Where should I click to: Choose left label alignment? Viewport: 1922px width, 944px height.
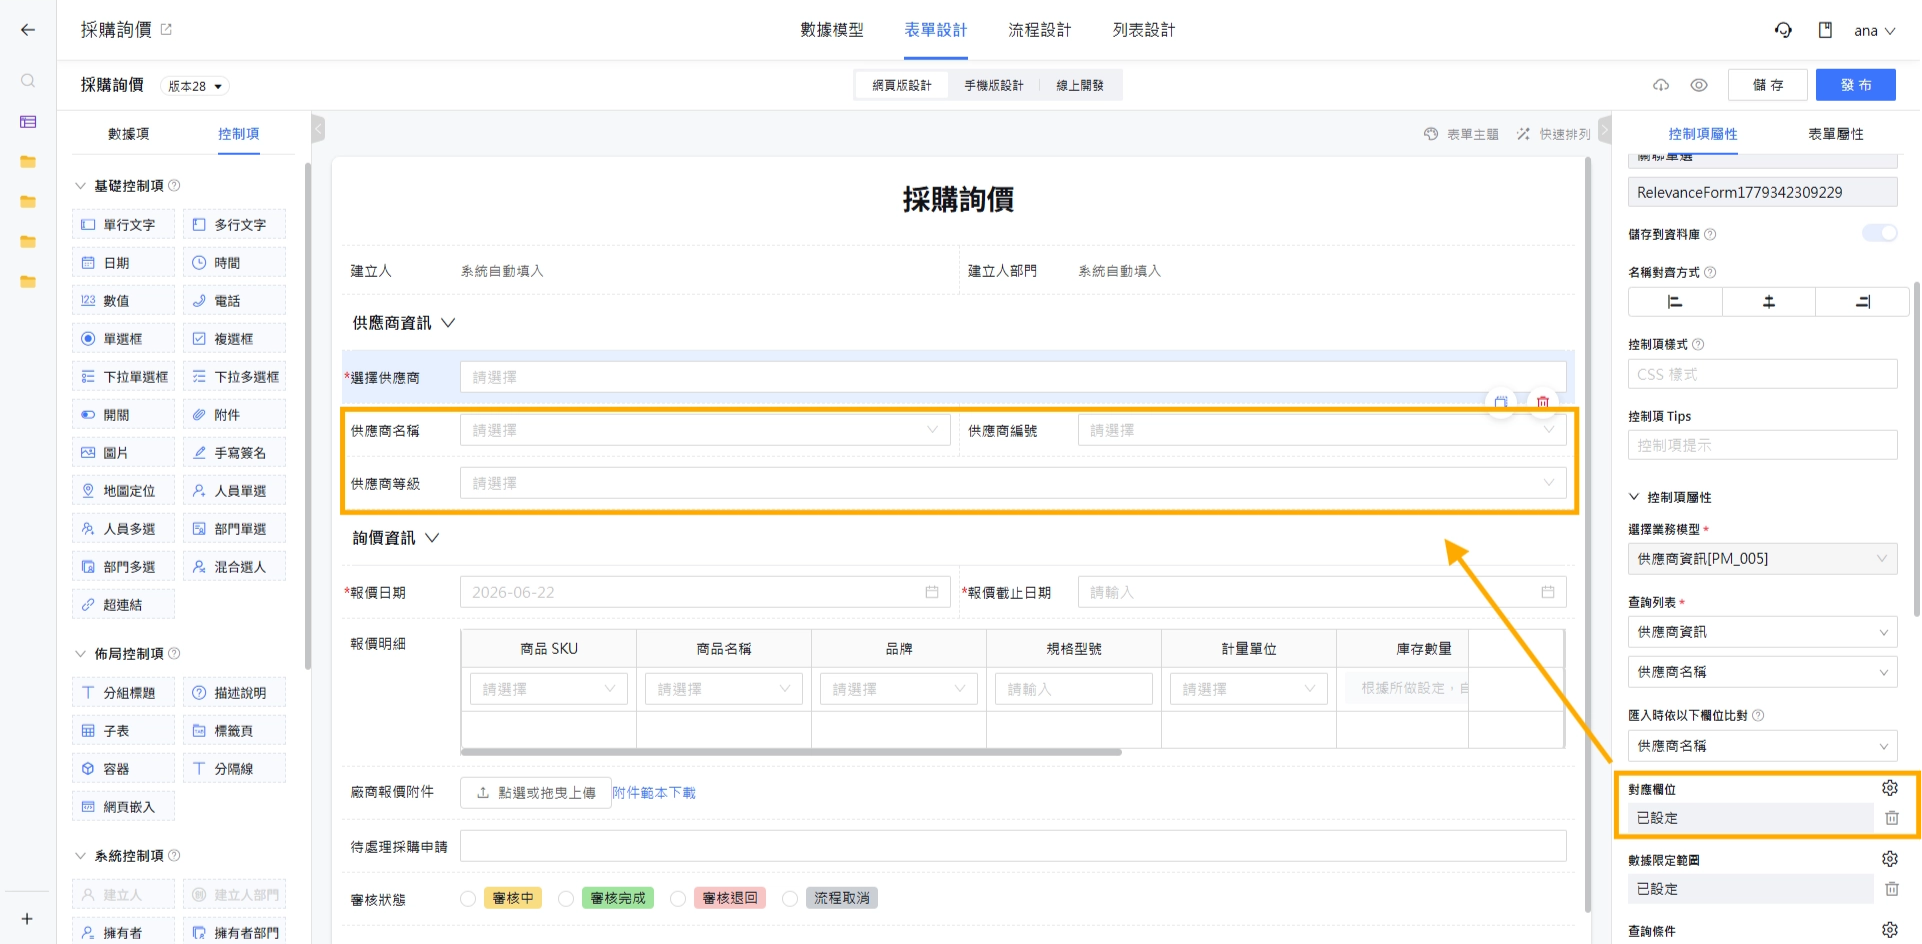tap(1675, 302)
